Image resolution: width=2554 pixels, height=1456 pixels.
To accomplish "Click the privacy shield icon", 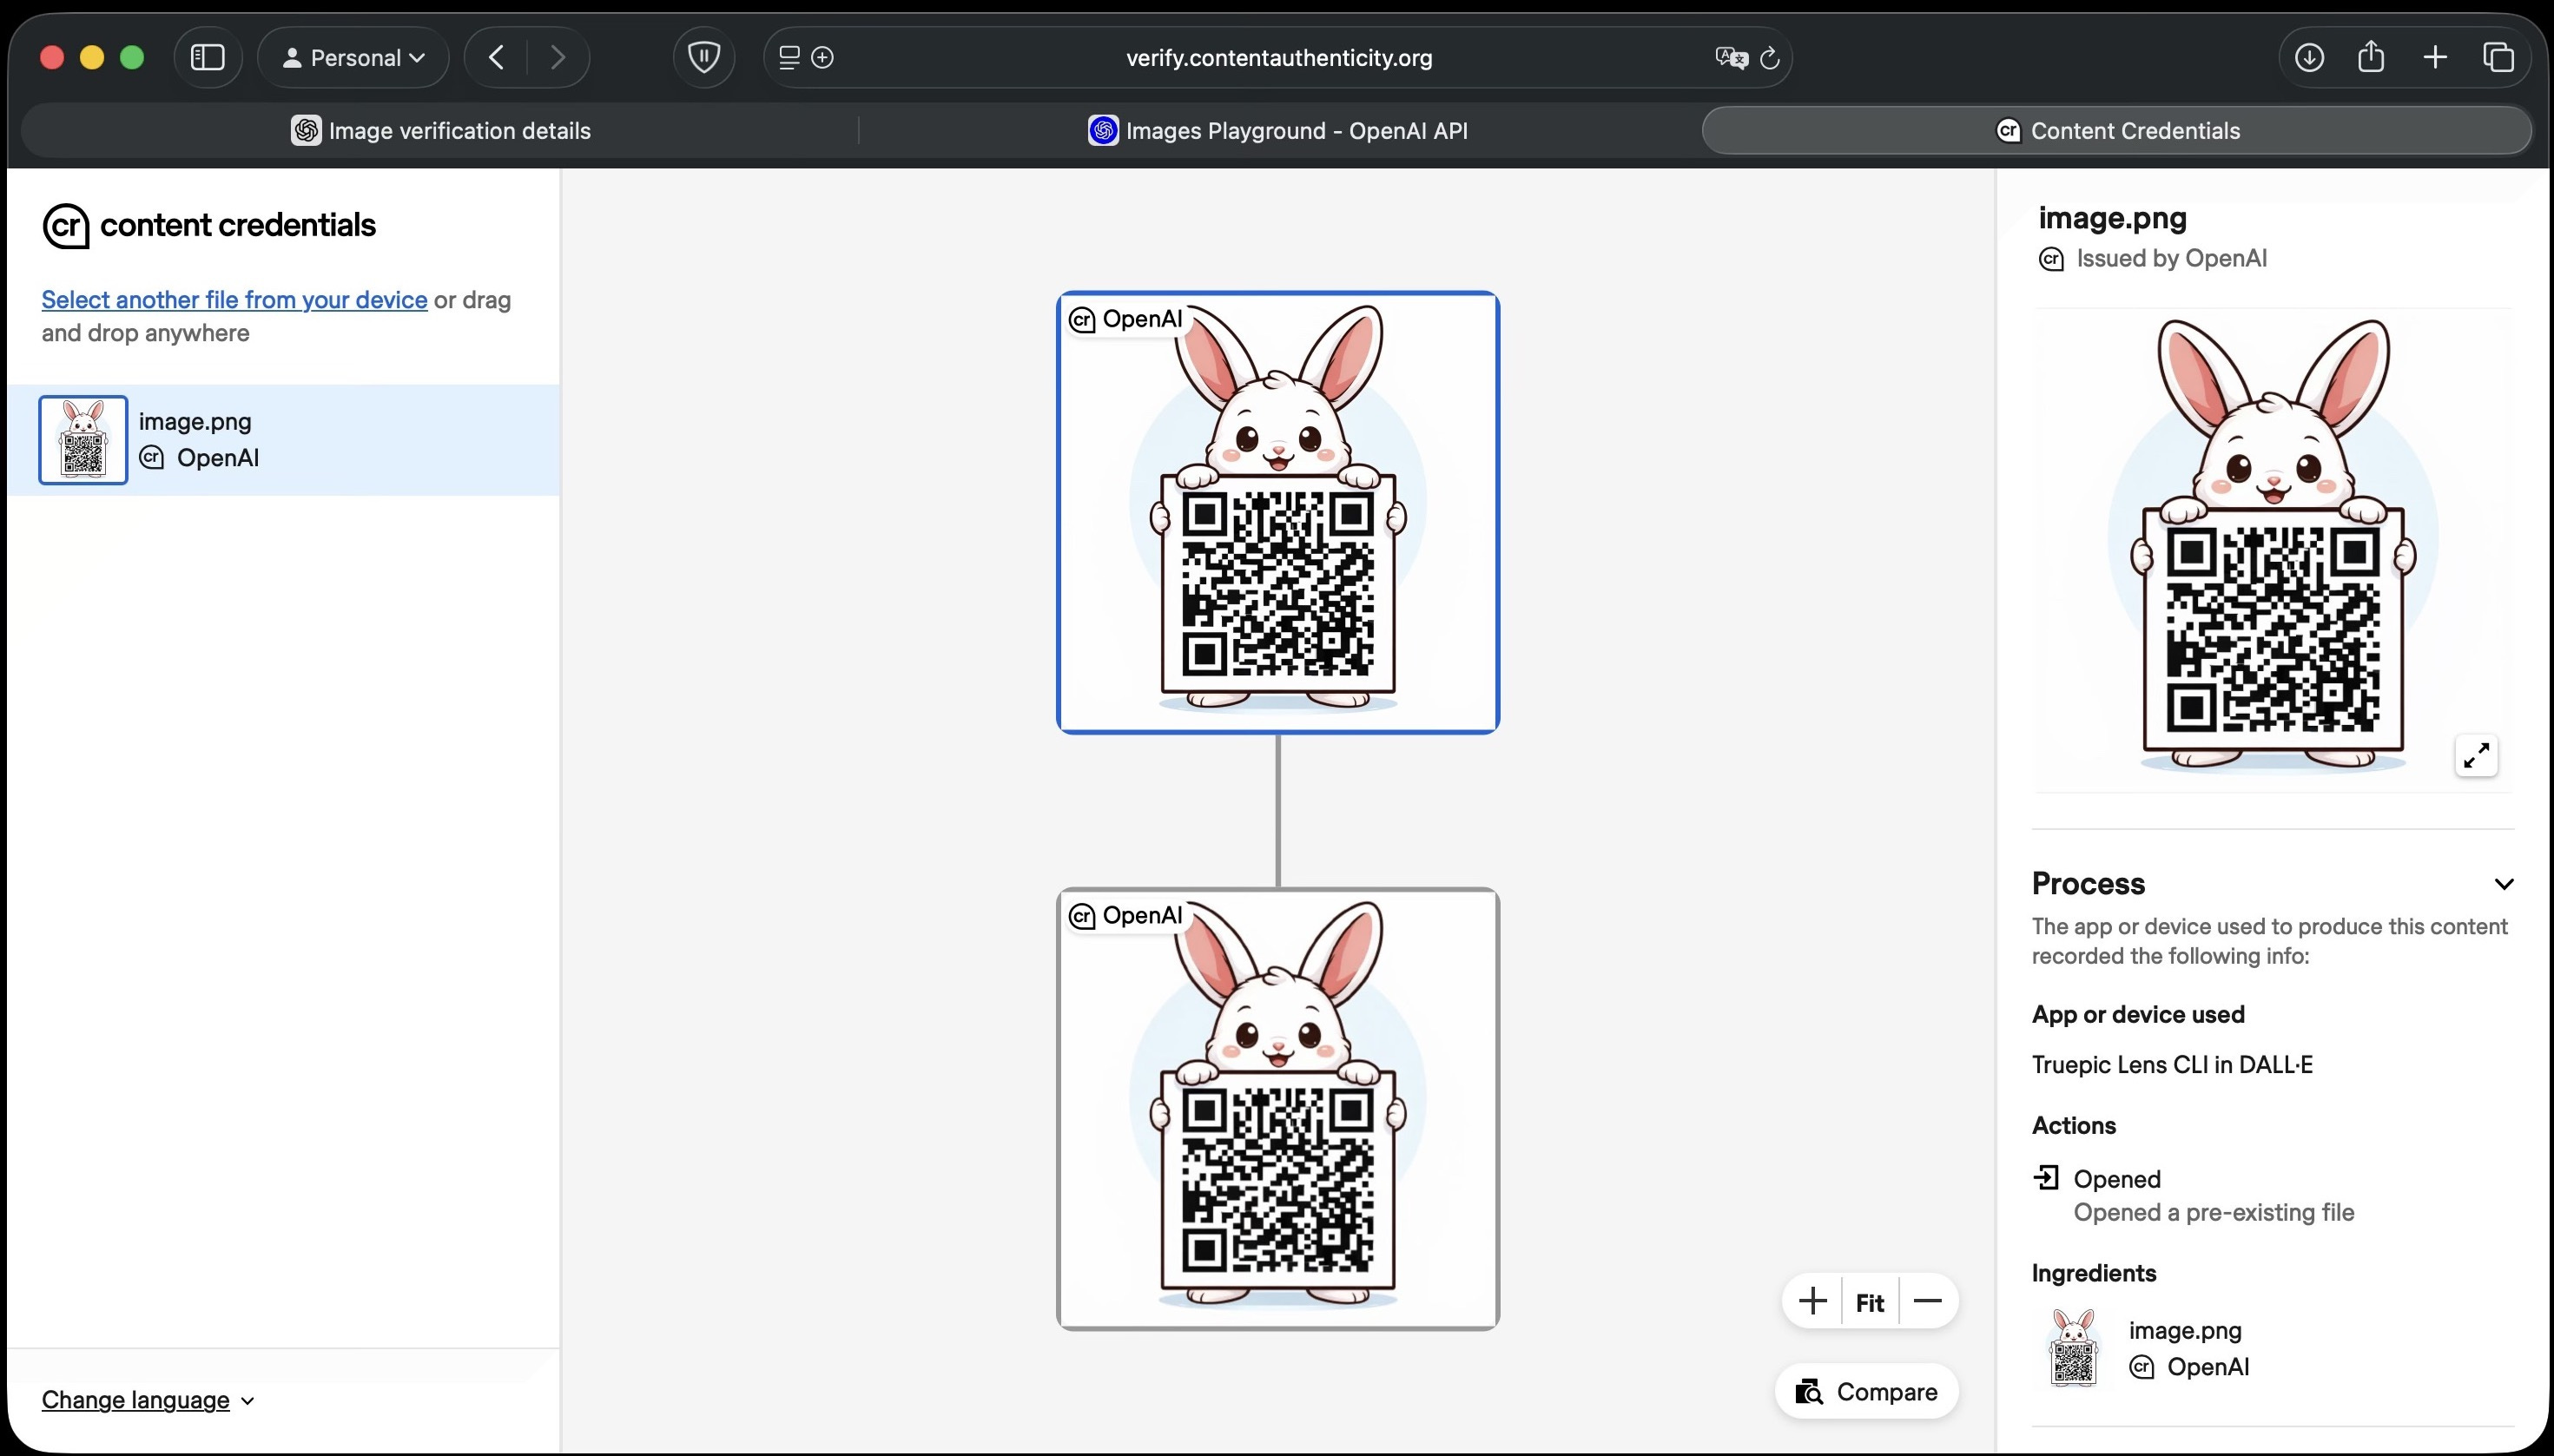I will [704, 58].
